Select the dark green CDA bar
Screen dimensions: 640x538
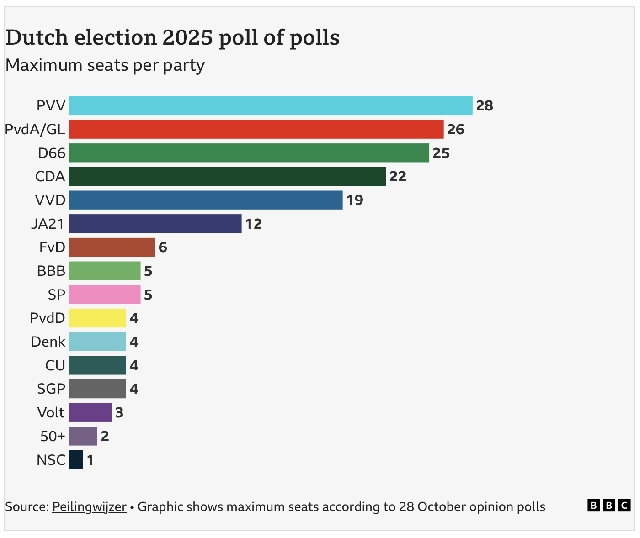click(x=227, y=176)
